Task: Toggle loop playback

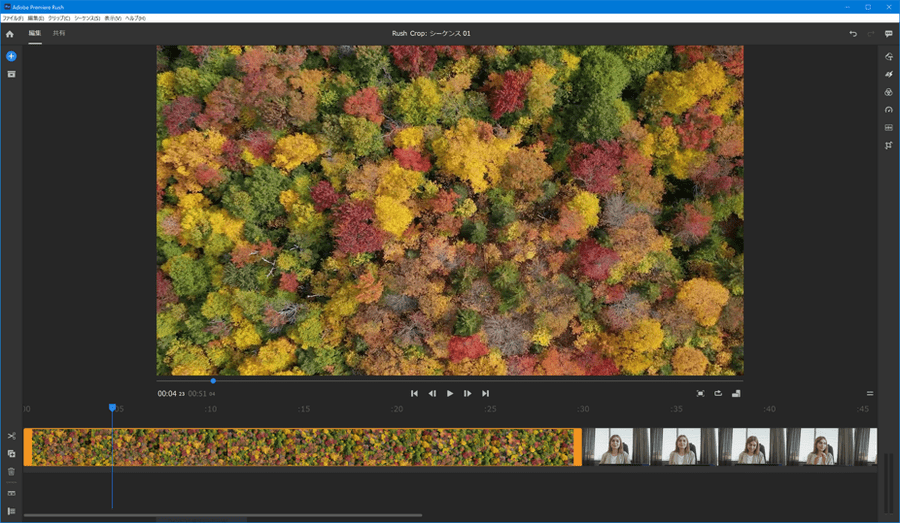Action: (718, 394)
